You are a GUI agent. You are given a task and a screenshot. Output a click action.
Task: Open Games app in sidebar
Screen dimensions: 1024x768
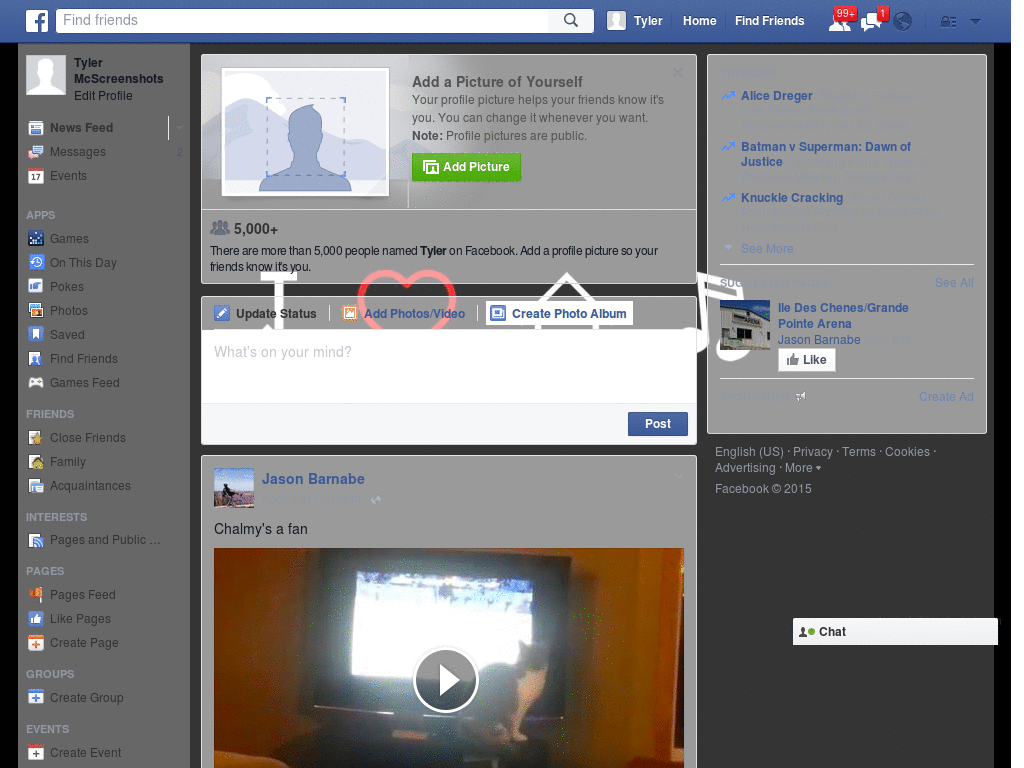[x=69, y=238]
